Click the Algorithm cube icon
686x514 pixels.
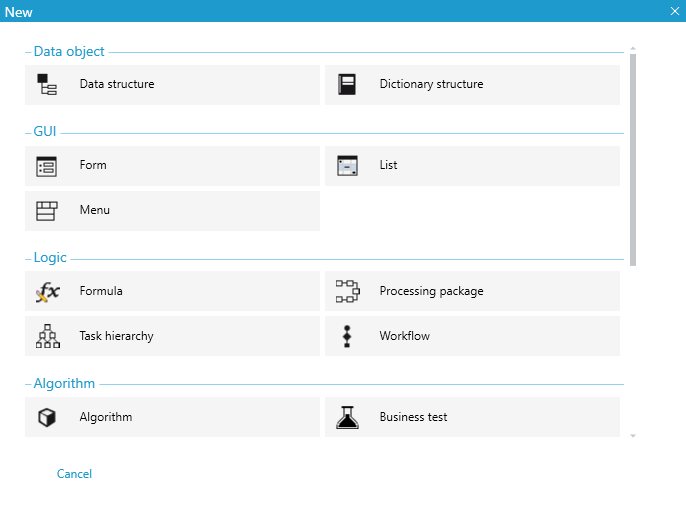(x=47, y=417)
